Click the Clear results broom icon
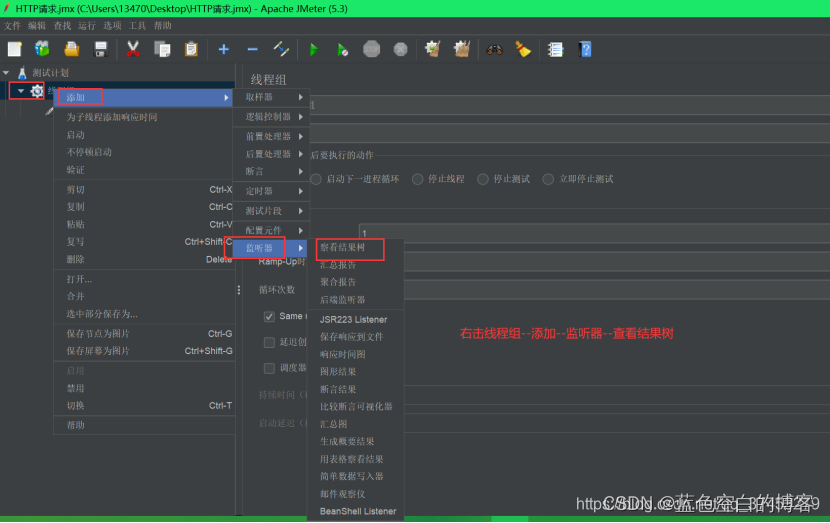 tap(433, 49)
